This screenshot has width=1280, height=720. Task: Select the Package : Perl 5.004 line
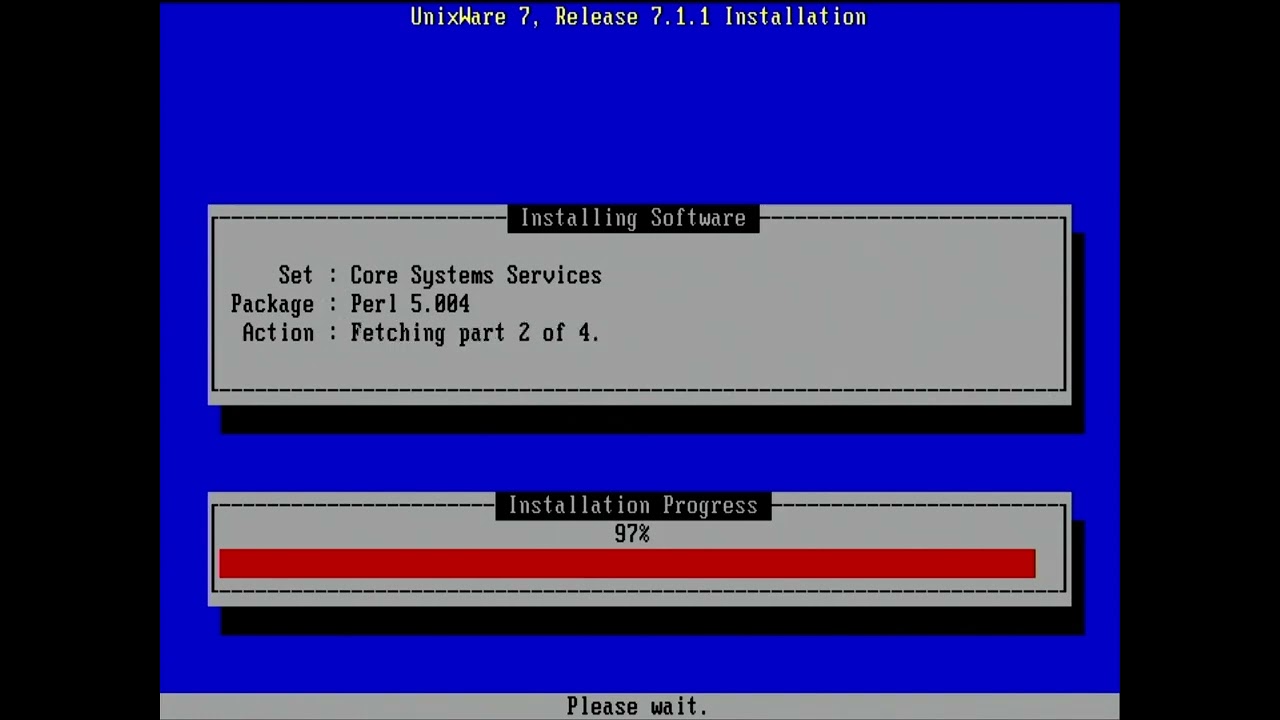pos(350,304)
